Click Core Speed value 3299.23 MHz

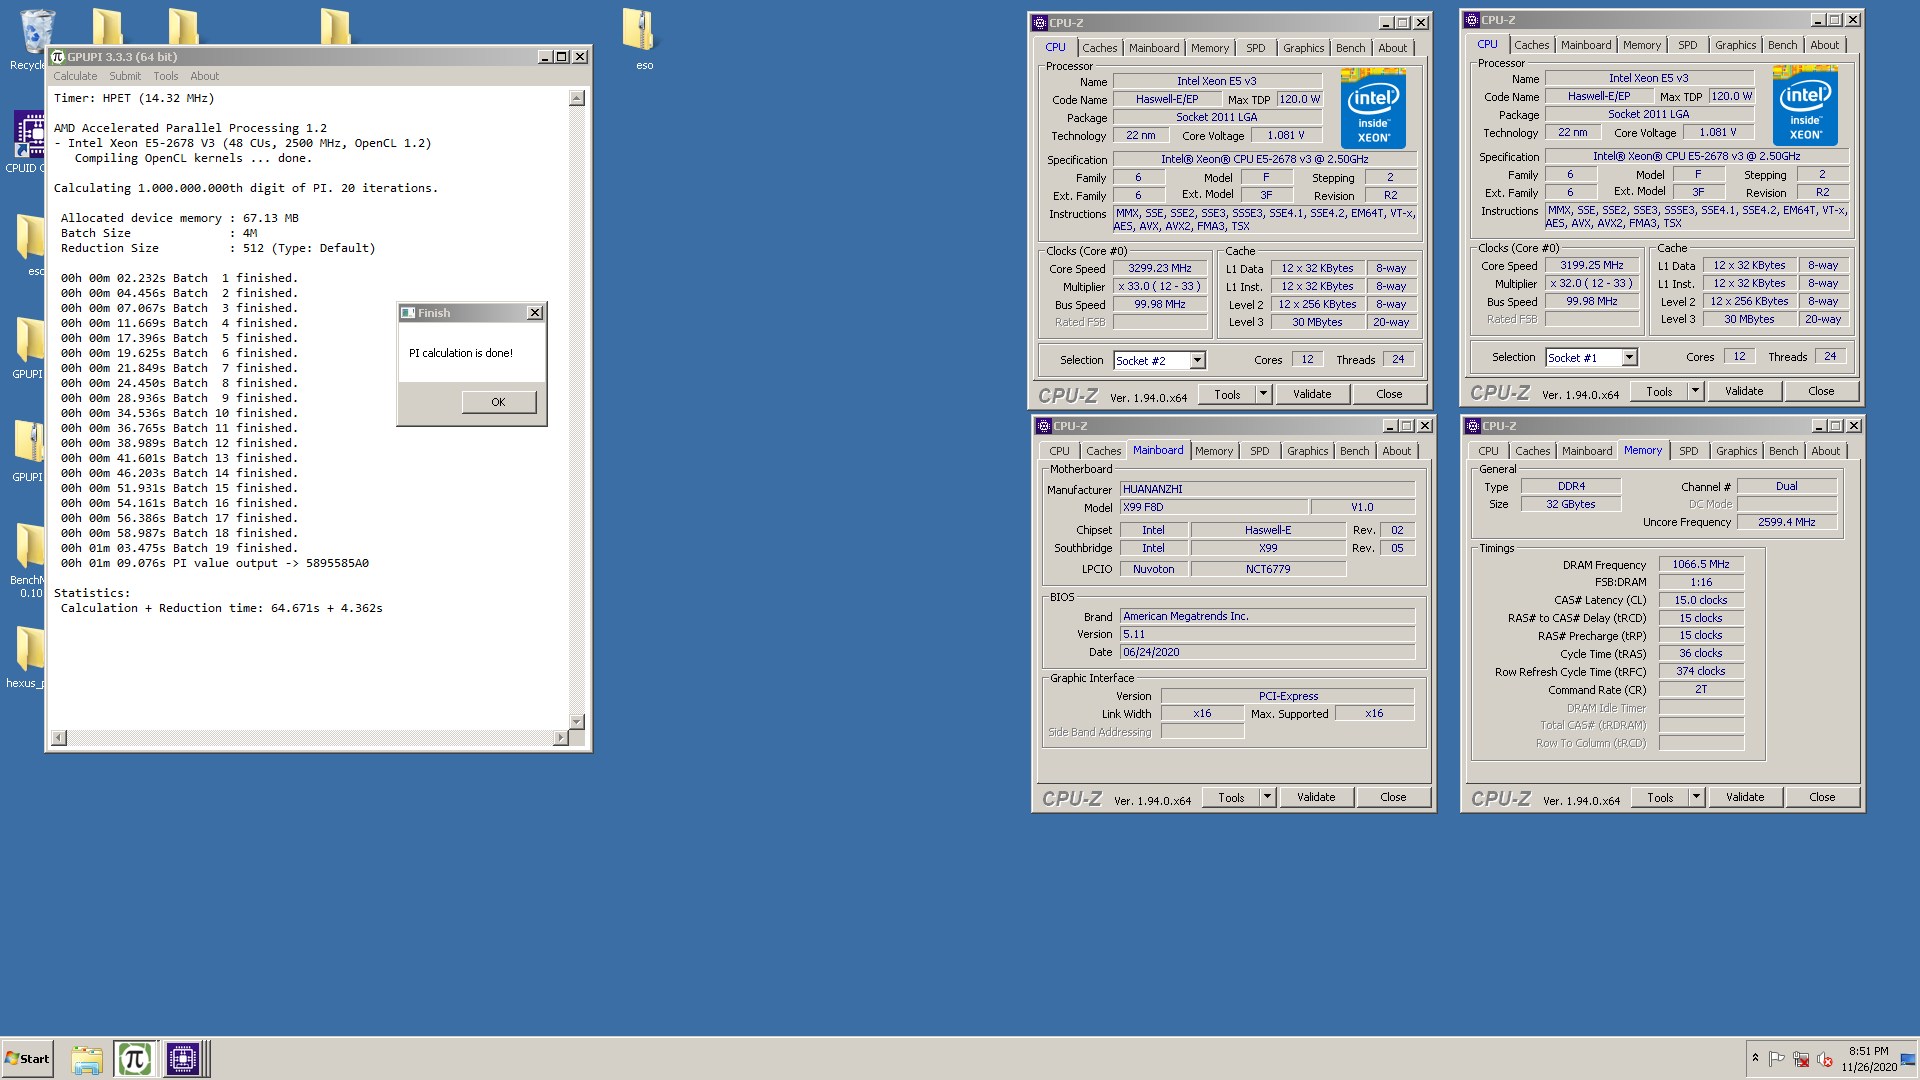[1160, 268]
